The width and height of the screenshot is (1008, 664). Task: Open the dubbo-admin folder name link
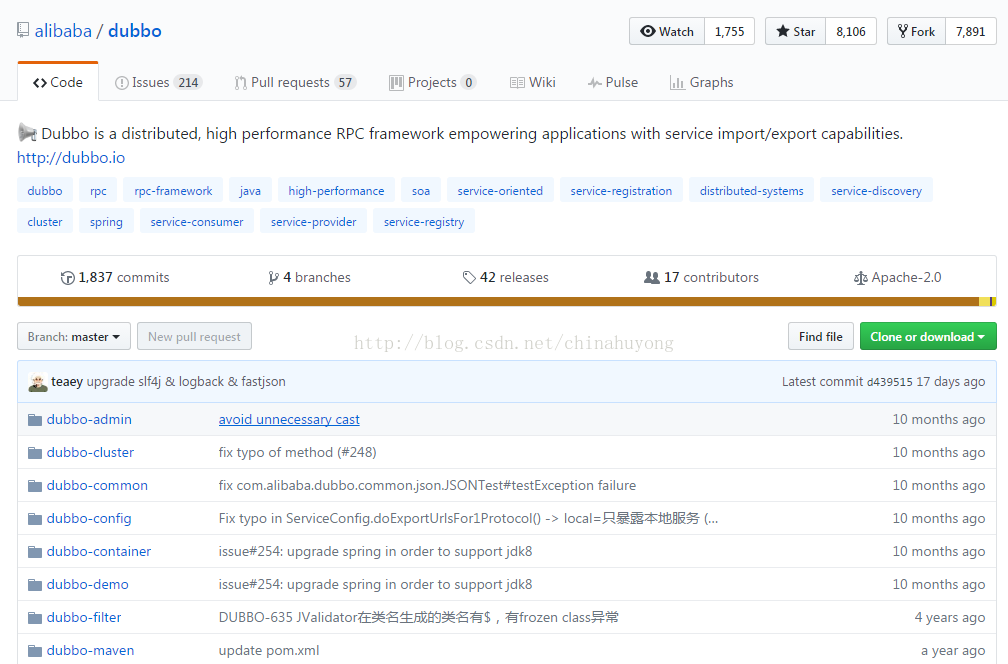pos(89,420)
